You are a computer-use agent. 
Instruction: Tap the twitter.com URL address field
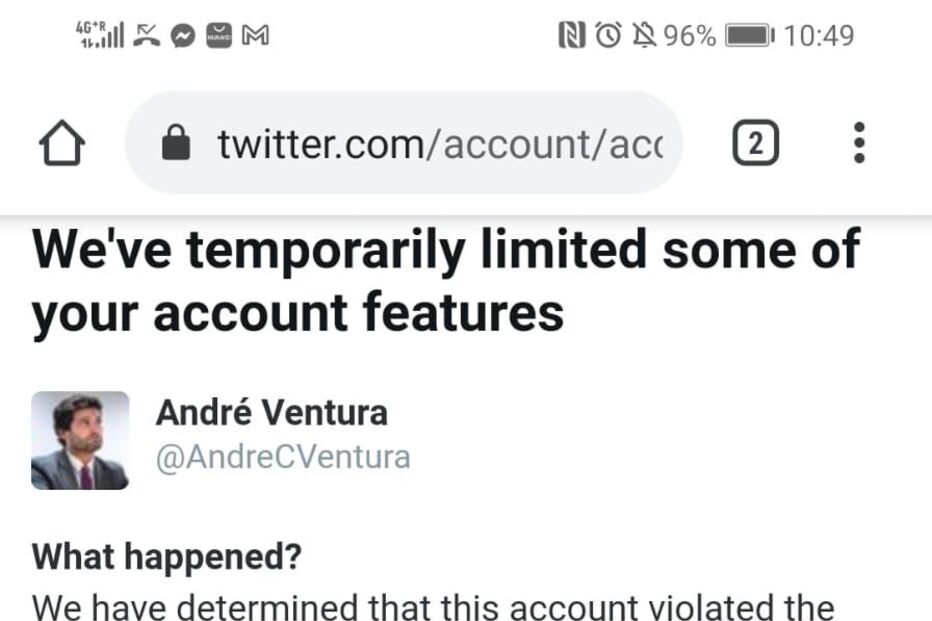(x=440, y=145)
